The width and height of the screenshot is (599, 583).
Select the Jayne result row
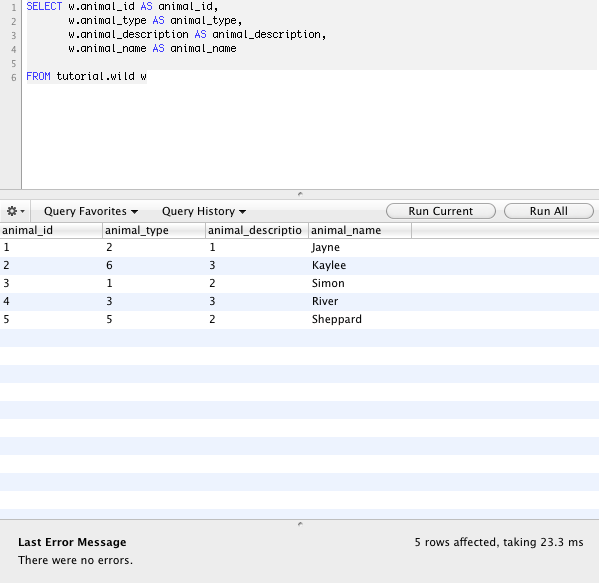click(x=300, y=248)
